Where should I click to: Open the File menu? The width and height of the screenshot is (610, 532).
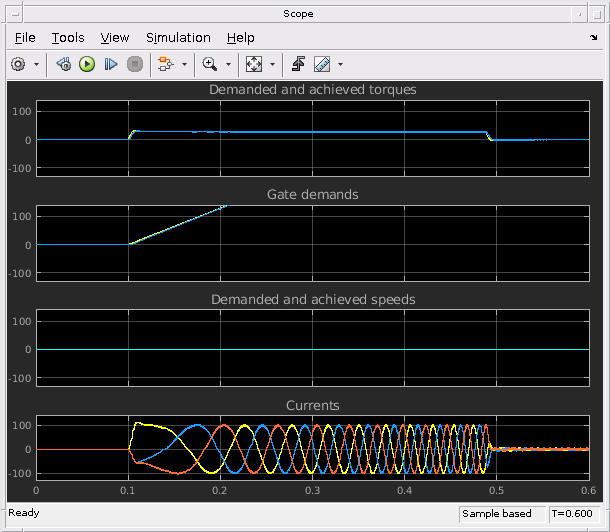[25, 37]
